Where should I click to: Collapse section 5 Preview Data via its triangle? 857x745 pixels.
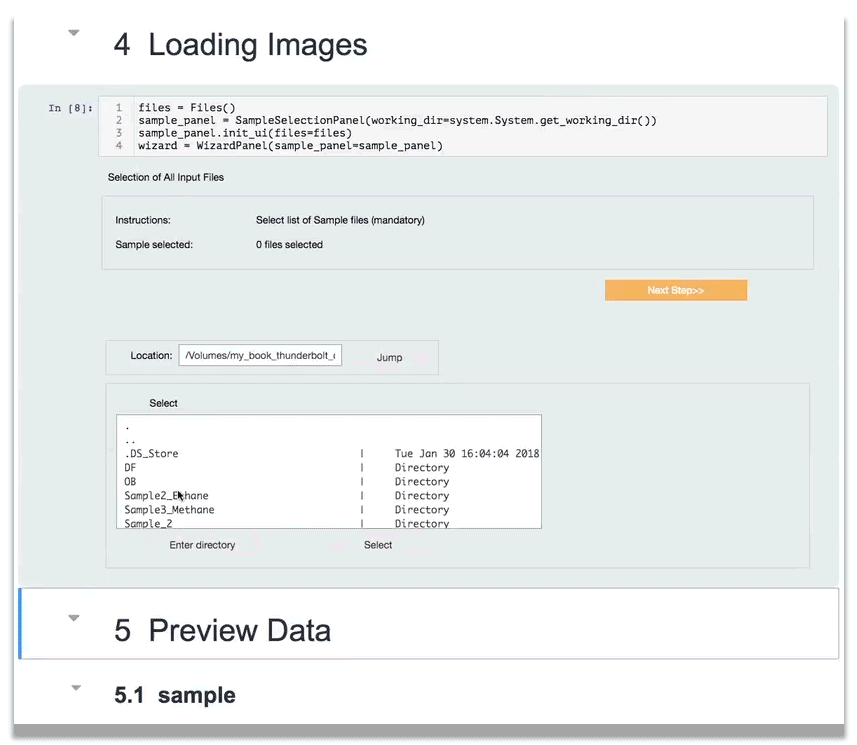[x=73, y=617]
